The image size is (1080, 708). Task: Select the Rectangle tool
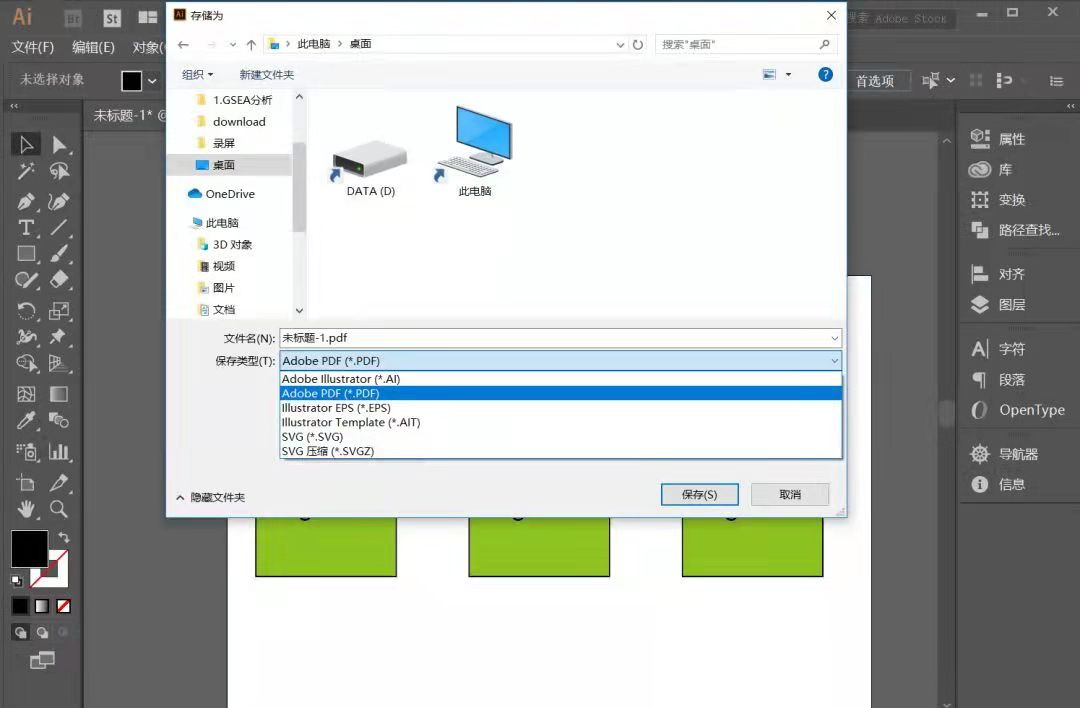tap(25, 253)
